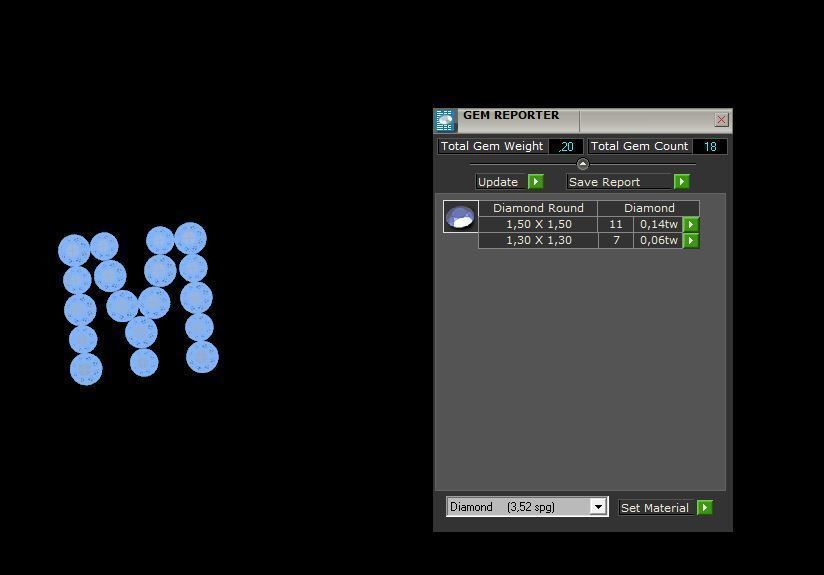Click the green arrow for the 0,14tw row

691,224
